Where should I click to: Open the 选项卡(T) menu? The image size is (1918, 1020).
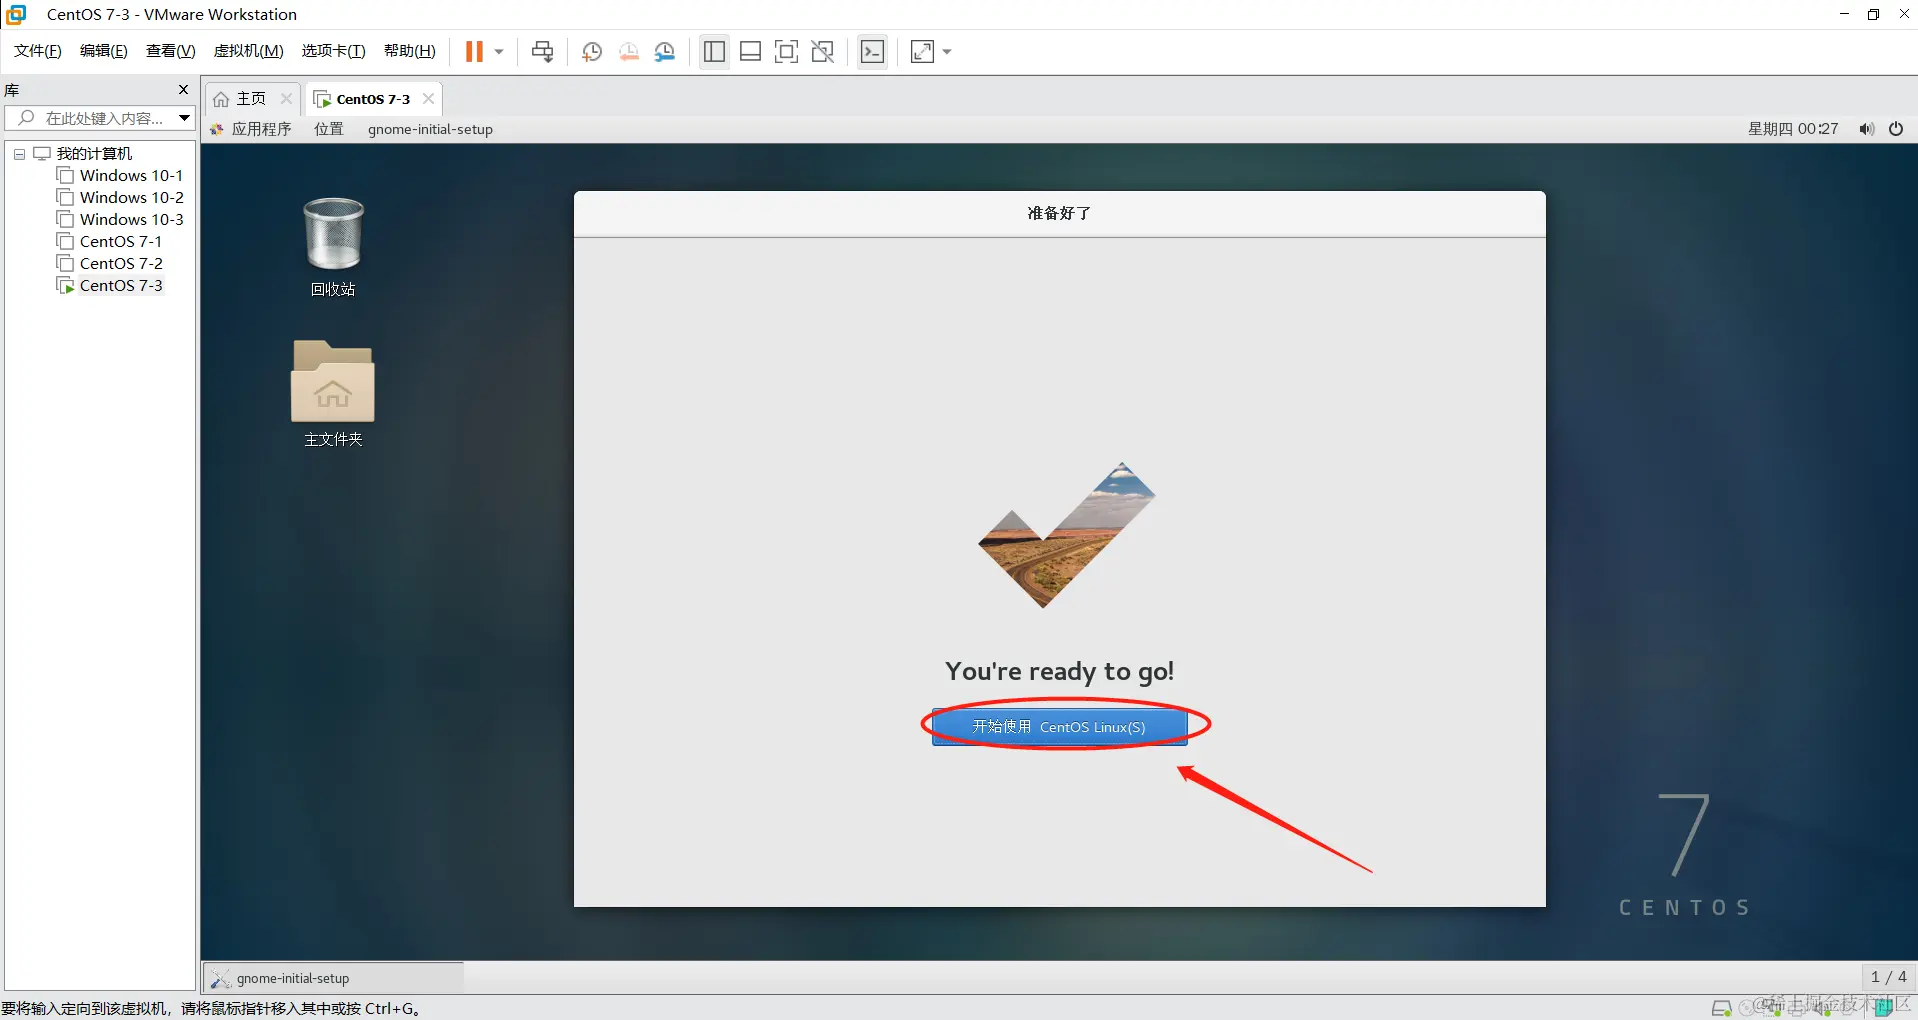point(334,51)
